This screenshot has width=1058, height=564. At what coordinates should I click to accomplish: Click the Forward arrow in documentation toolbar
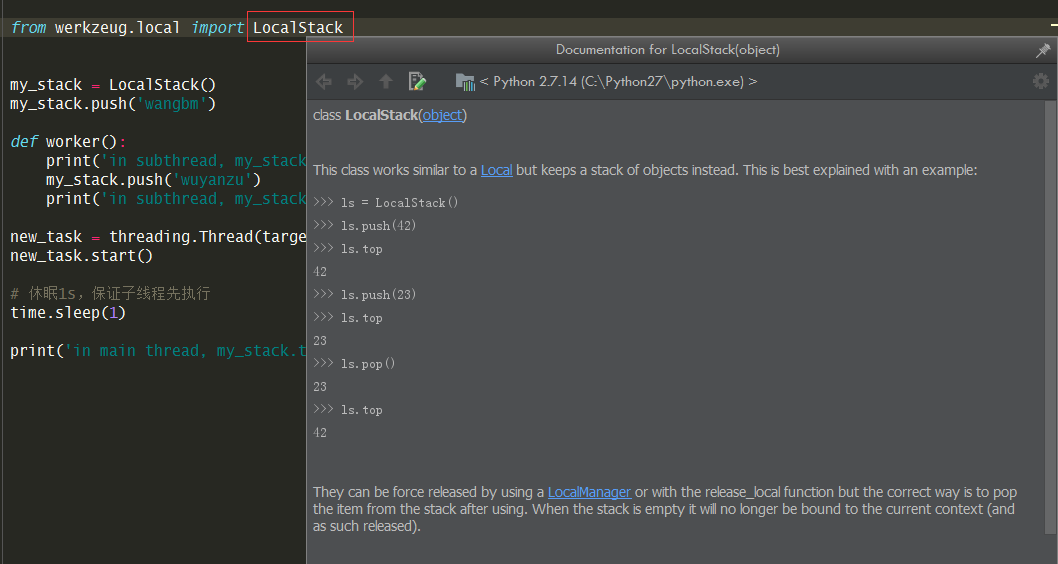355,82
